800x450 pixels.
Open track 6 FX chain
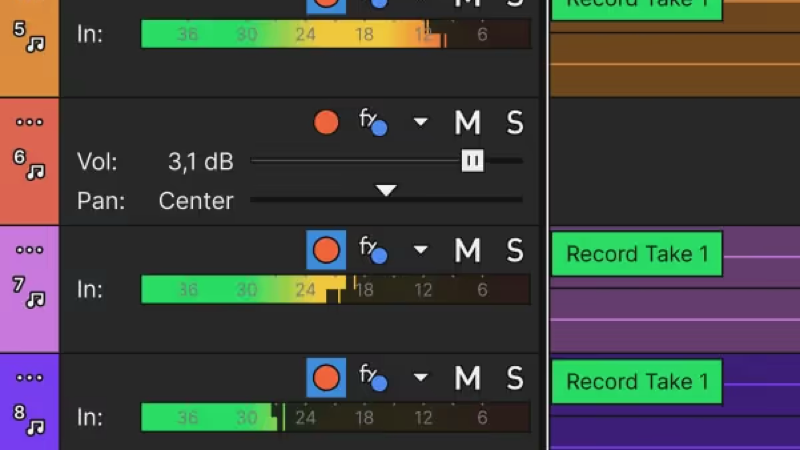373,122
